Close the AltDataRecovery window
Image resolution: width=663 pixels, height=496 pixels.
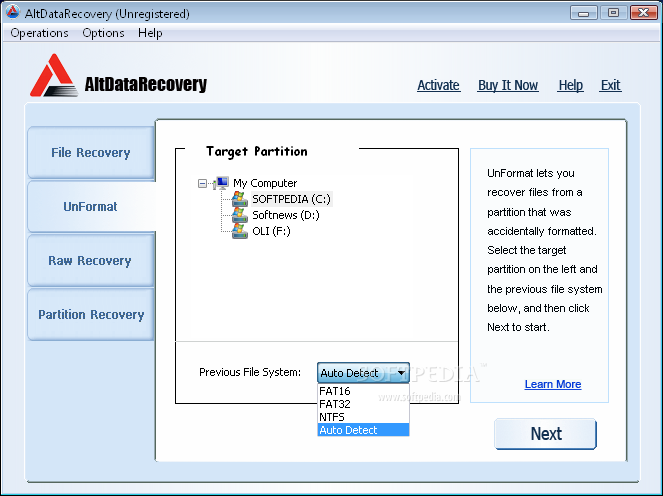[x=644, y=13]
